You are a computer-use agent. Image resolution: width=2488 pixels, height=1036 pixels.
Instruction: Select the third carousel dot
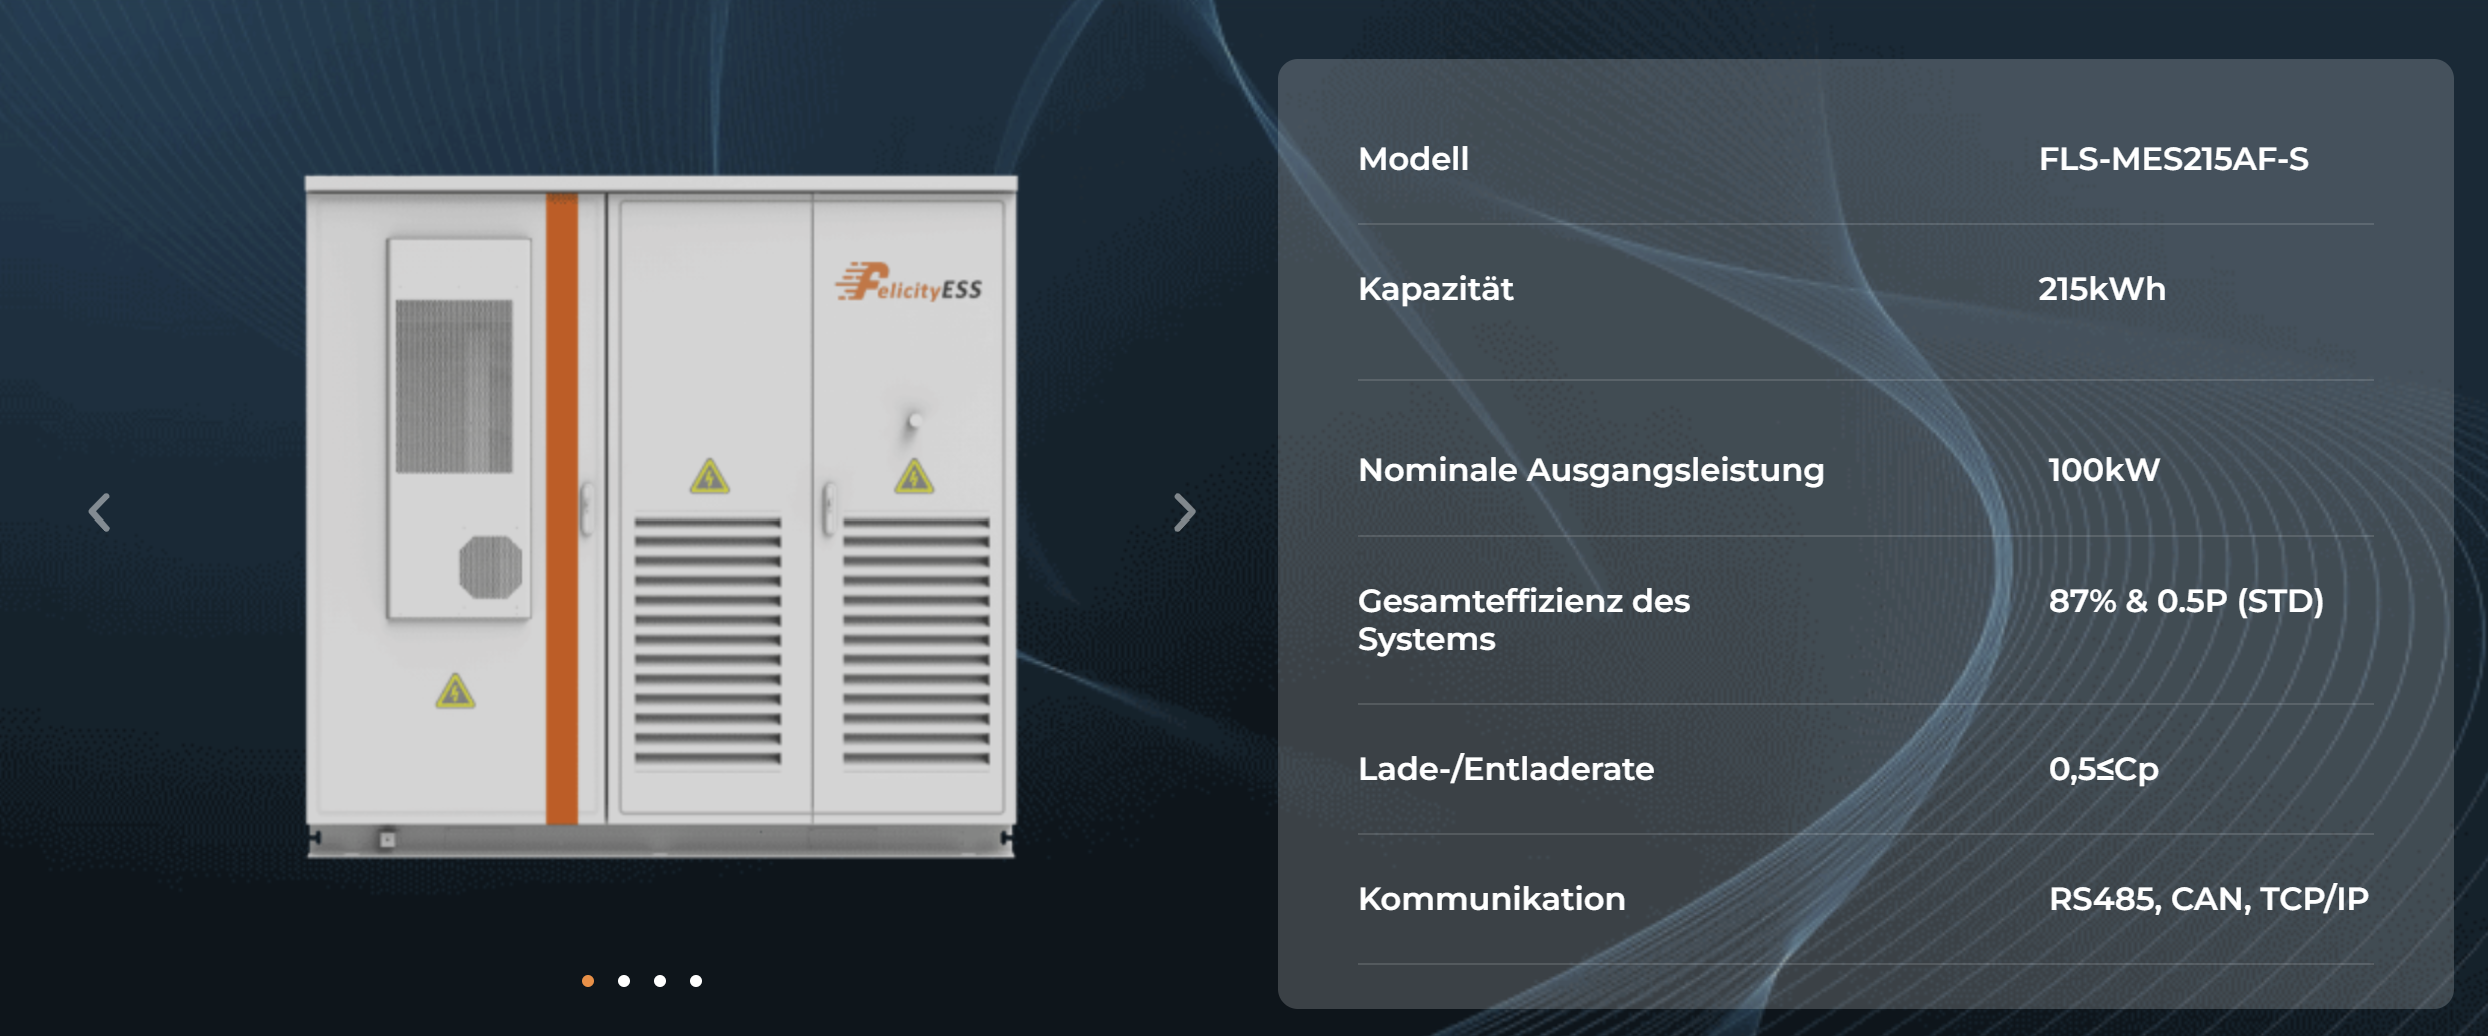click(x=660, y=981)
